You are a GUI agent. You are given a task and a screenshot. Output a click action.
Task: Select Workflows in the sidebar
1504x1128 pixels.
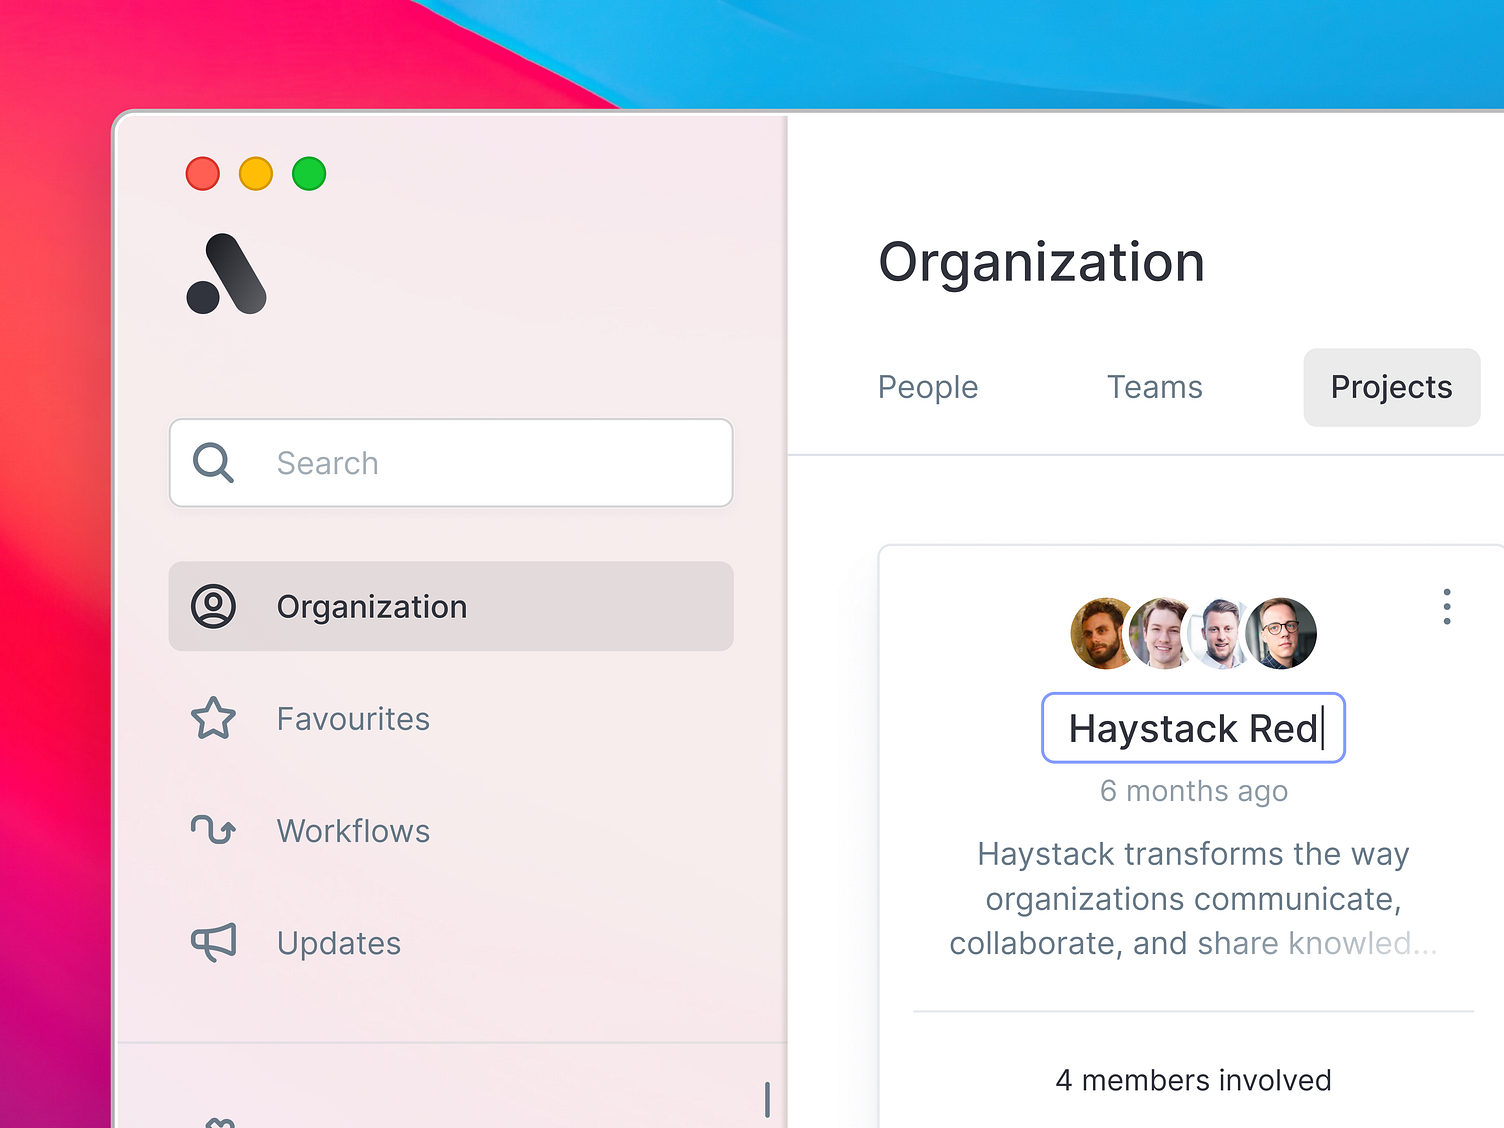click(352, 830)
